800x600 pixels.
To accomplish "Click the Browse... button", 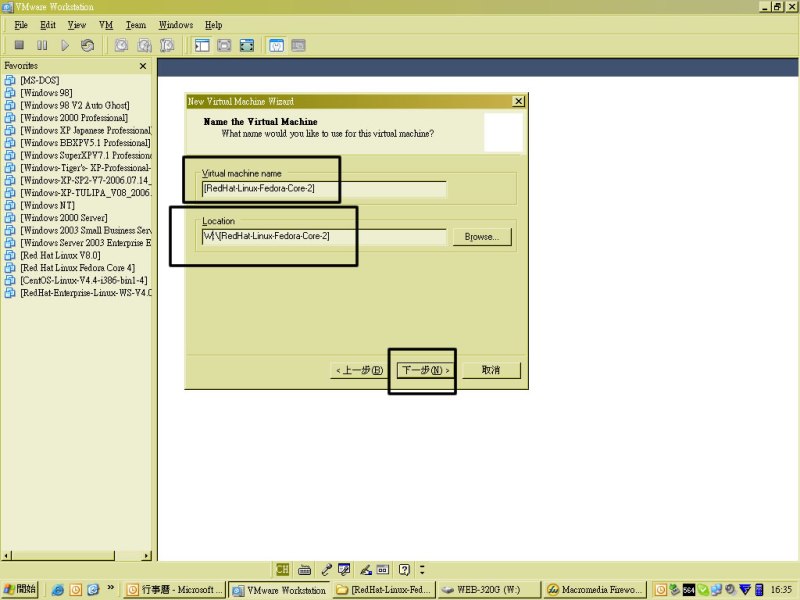I will (482, 237).
